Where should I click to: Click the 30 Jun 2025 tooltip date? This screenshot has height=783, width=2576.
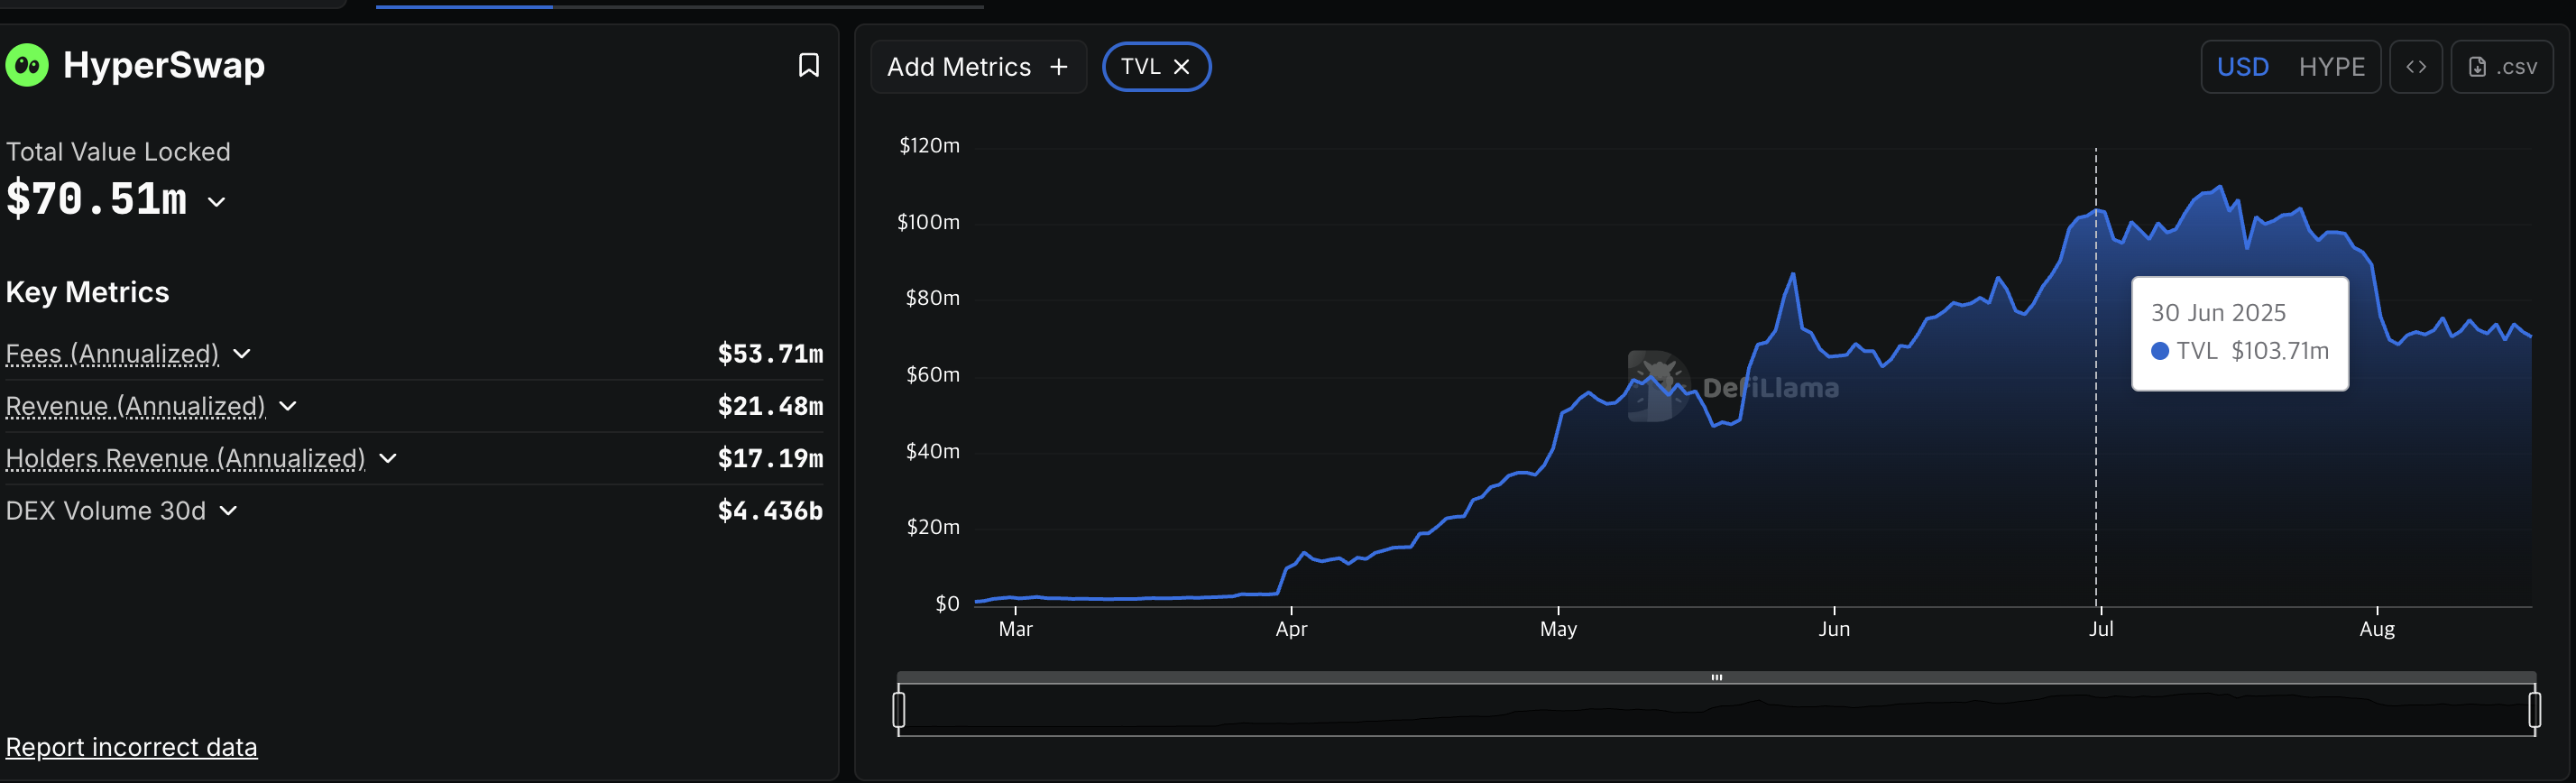(2218, 313)
